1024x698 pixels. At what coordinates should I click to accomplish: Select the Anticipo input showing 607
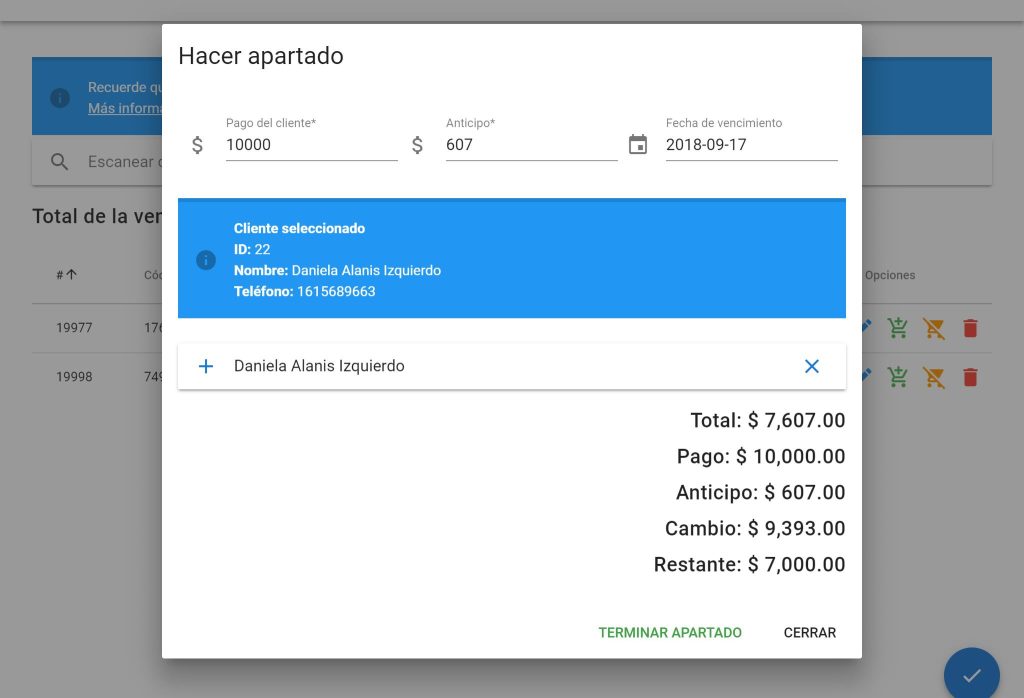(531, 144)
